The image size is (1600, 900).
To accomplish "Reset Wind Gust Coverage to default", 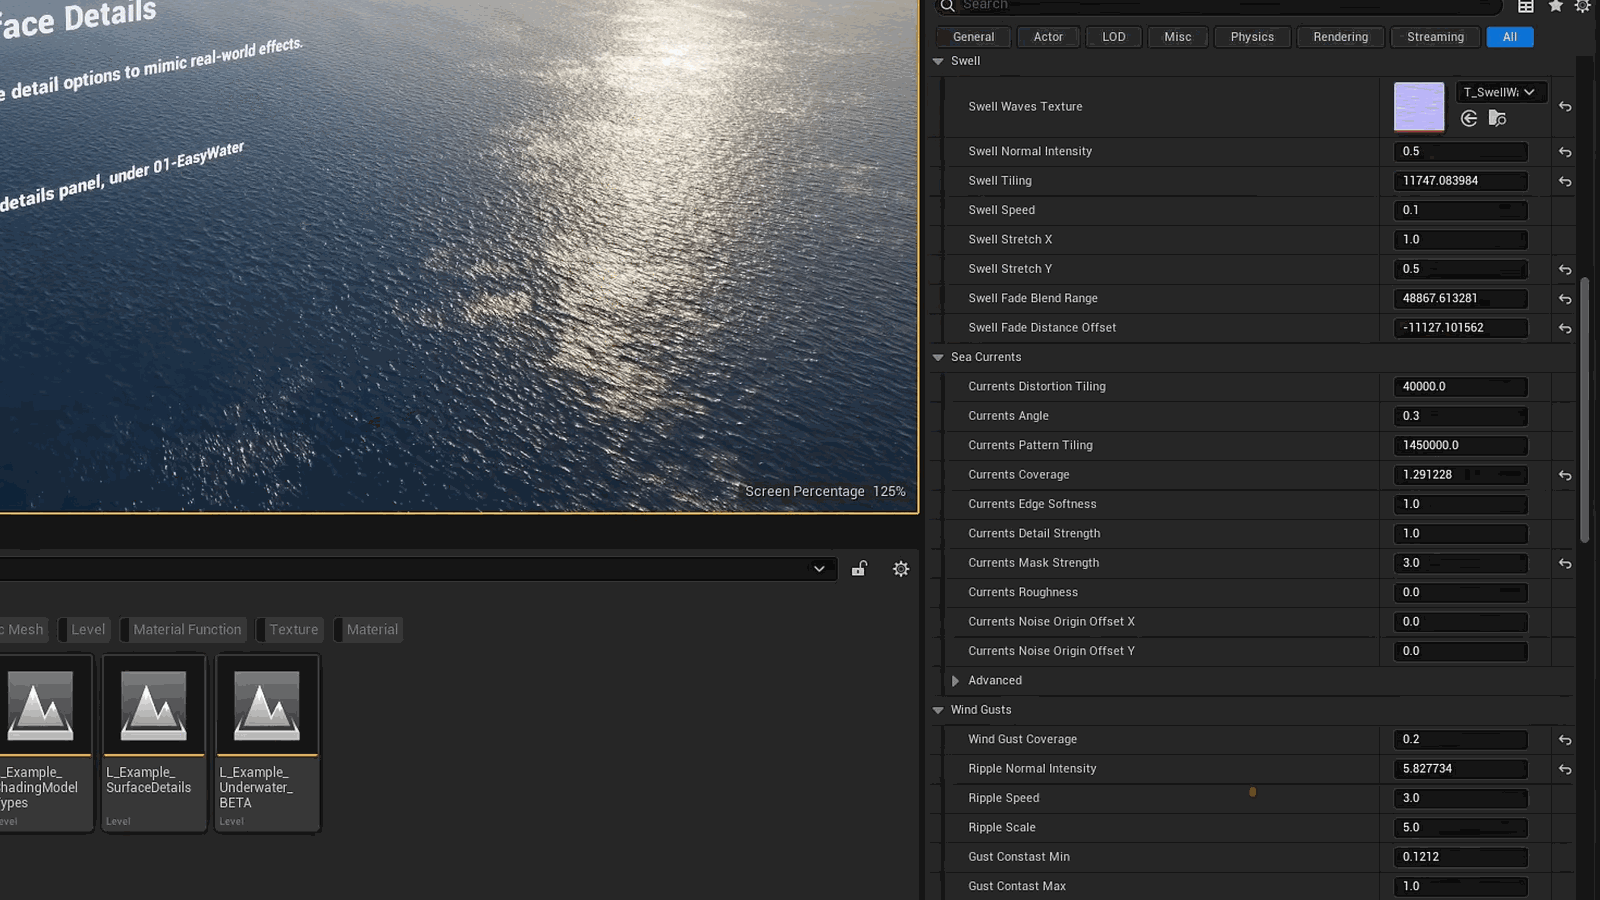I will pos(1565,740).
